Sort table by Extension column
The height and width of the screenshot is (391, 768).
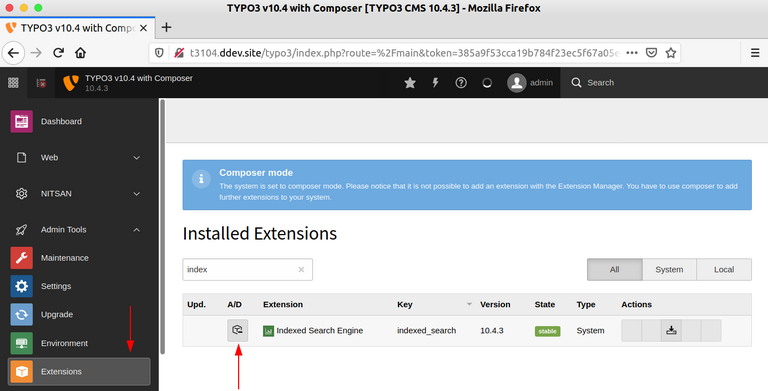(283, 304)
